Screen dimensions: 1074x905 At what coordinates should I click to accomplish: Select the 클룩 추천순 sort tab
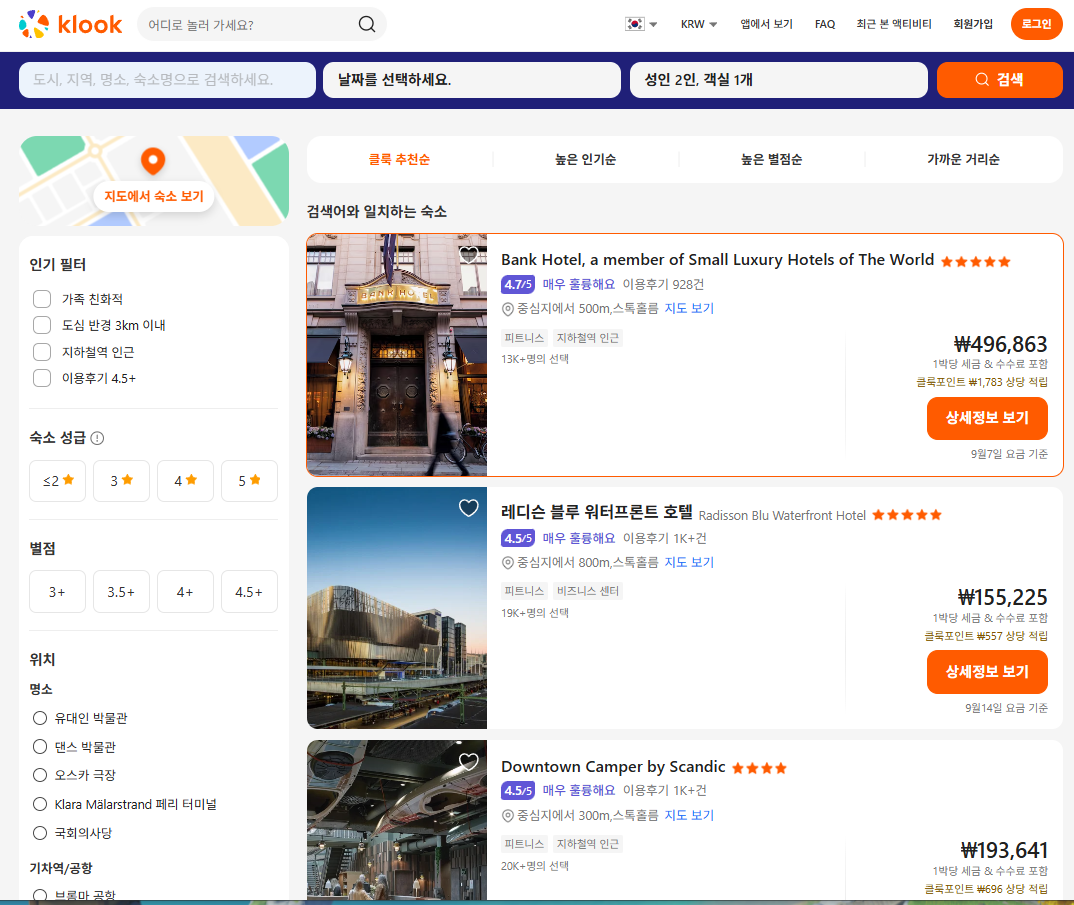(x=399, y=160)
